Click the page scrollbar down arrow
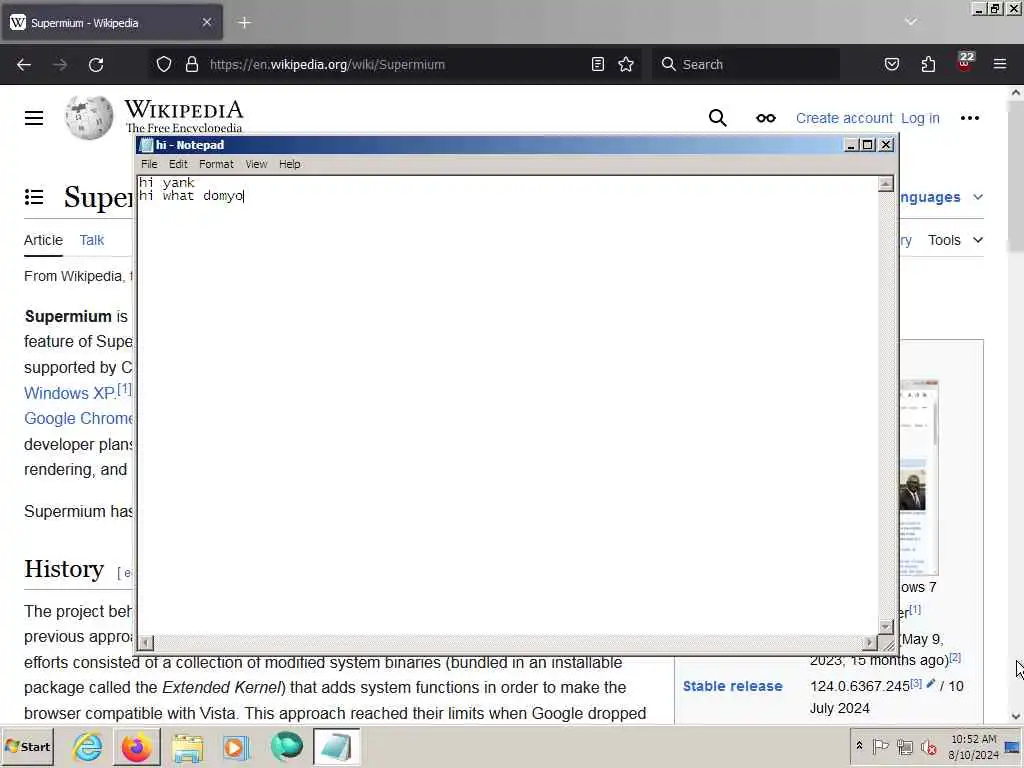 [1016, 716]
